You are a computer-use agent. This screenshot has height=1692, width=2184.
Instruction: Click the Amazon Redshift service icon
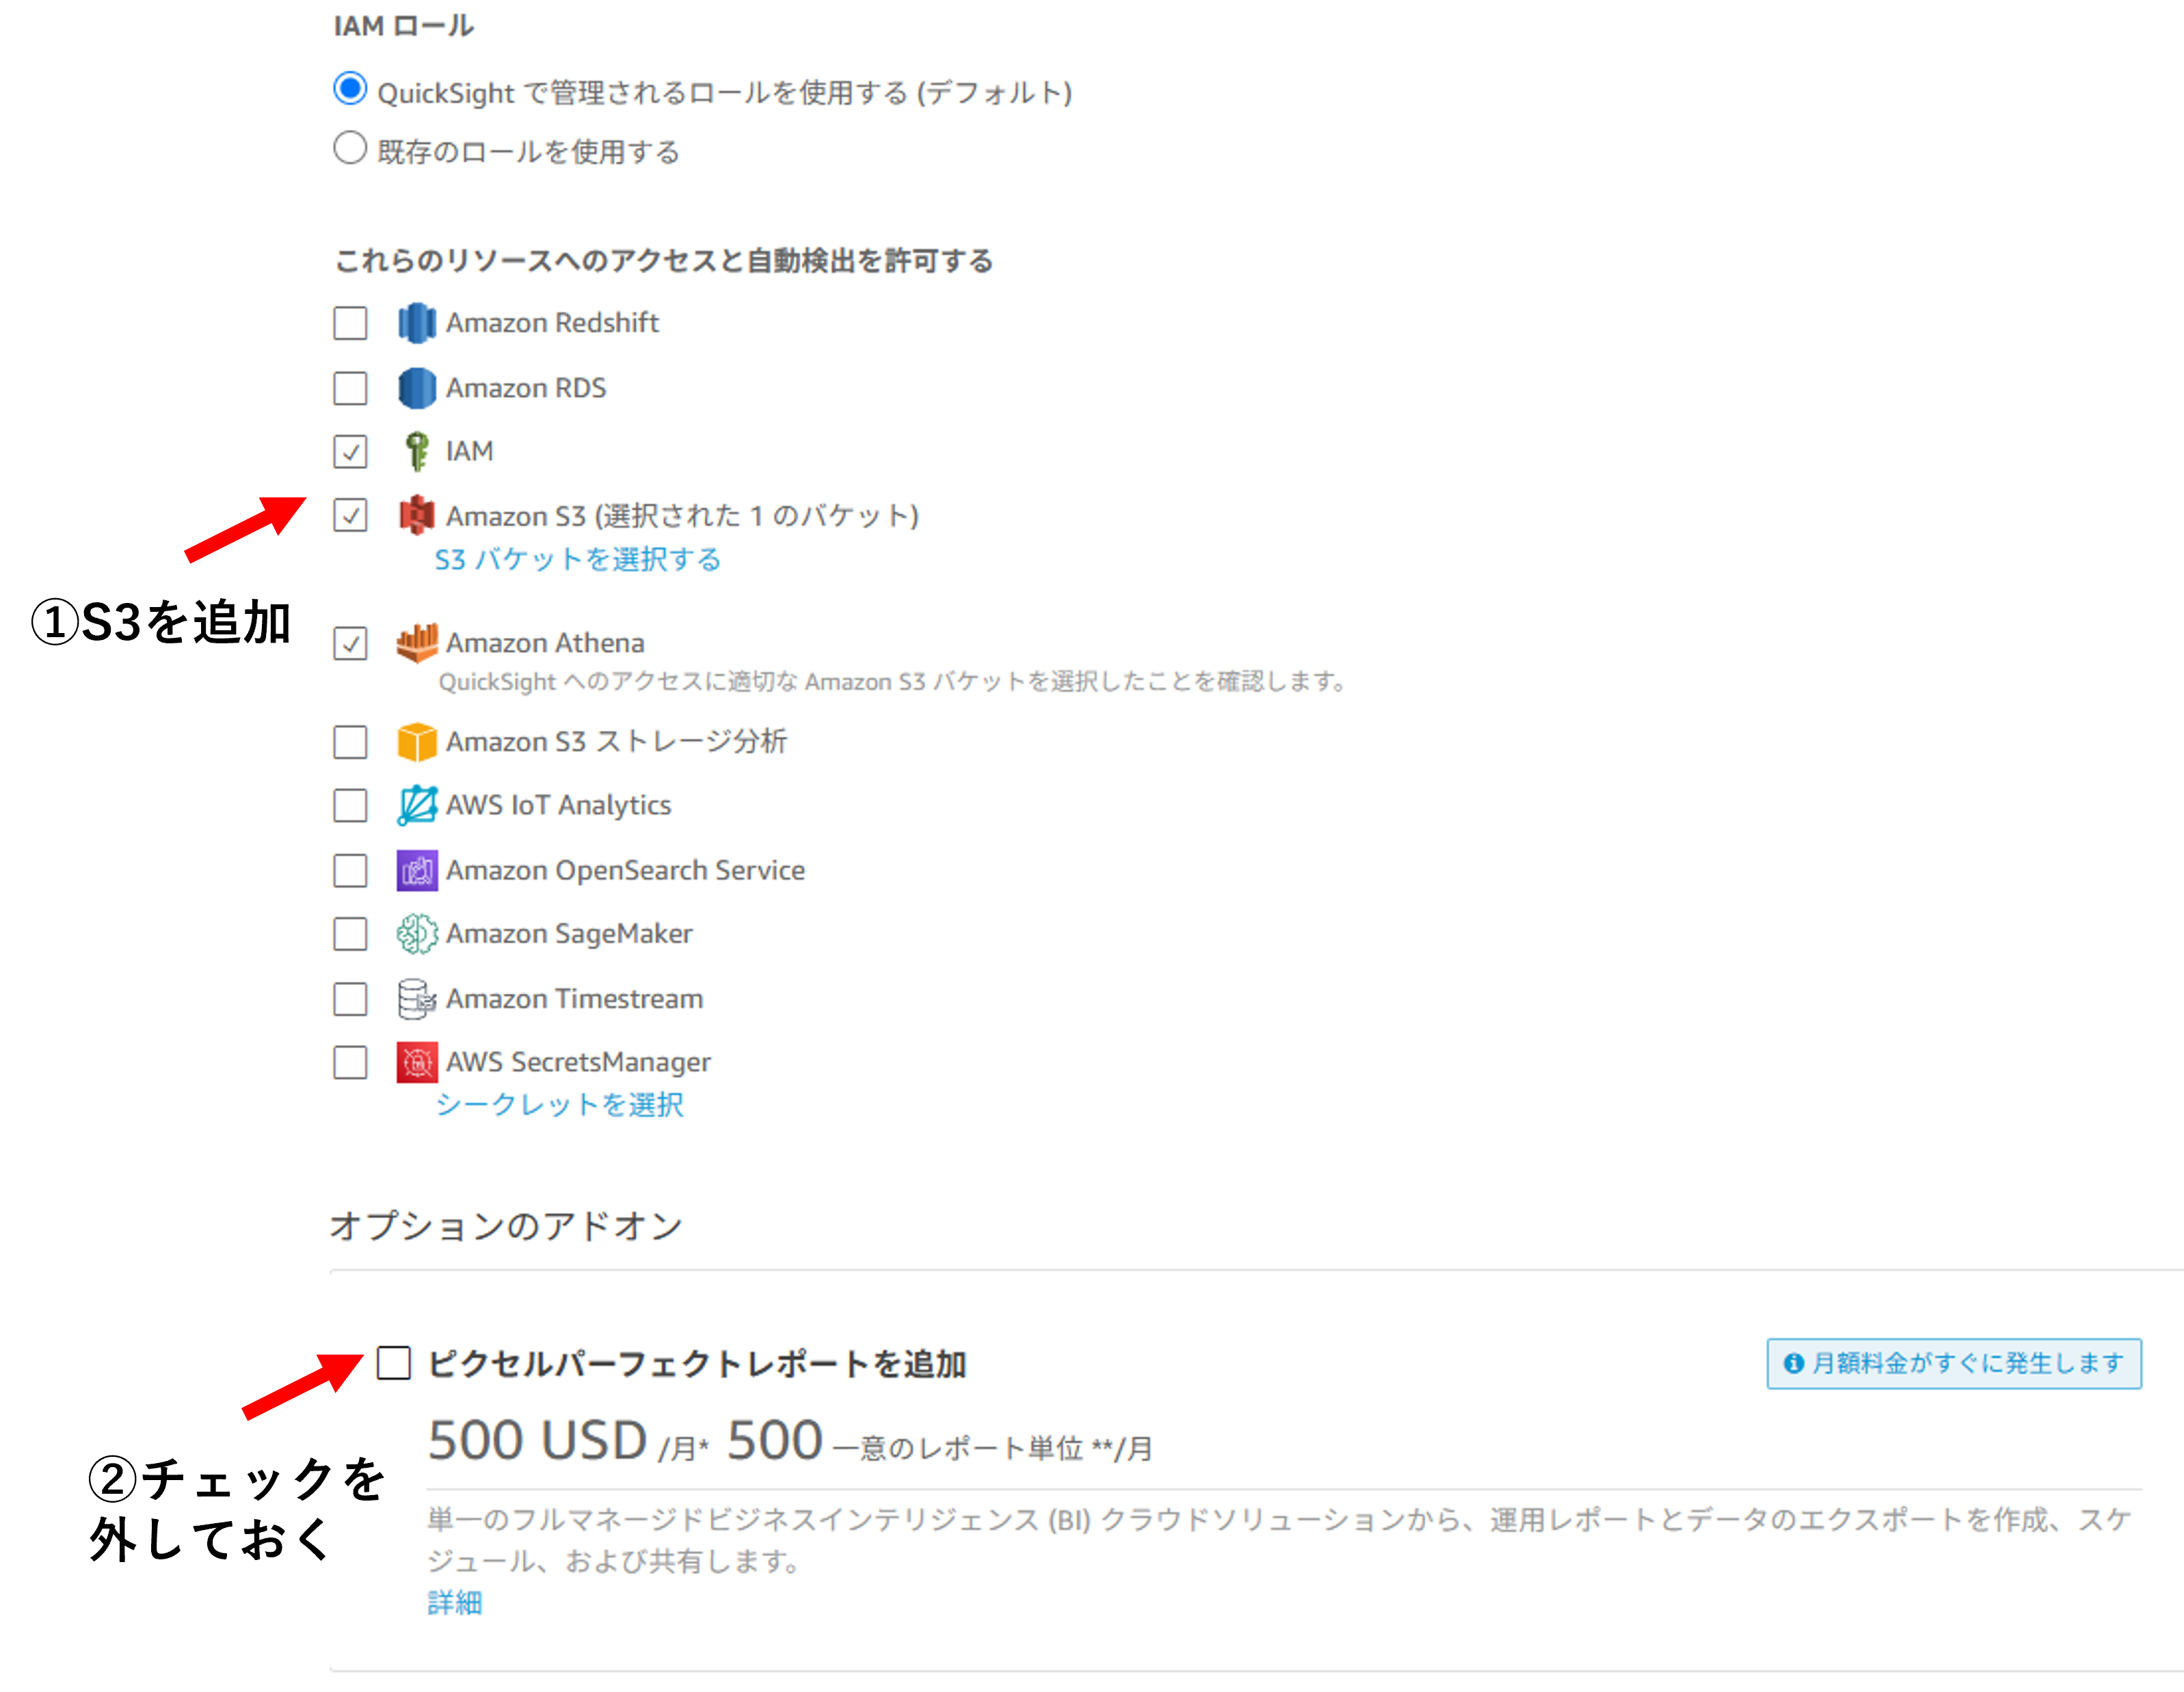coord(416,323)
